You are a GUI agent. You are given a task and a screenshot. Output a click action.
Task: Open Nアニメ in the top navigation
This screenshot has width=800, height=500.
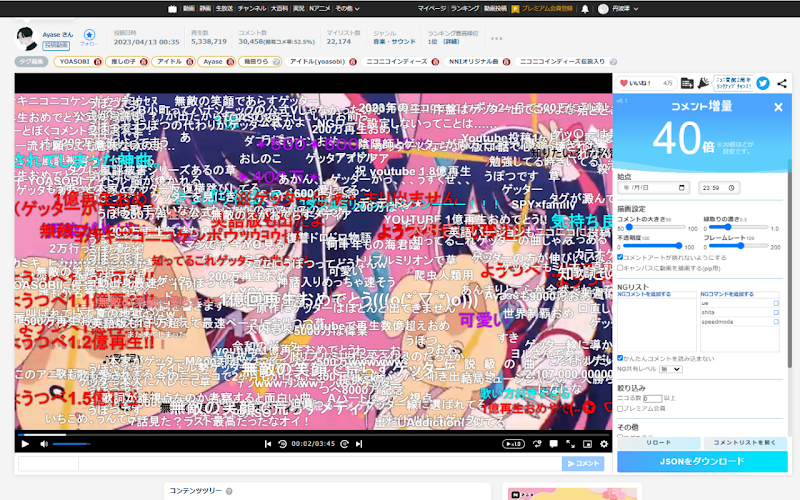click(x=319, y=9)
